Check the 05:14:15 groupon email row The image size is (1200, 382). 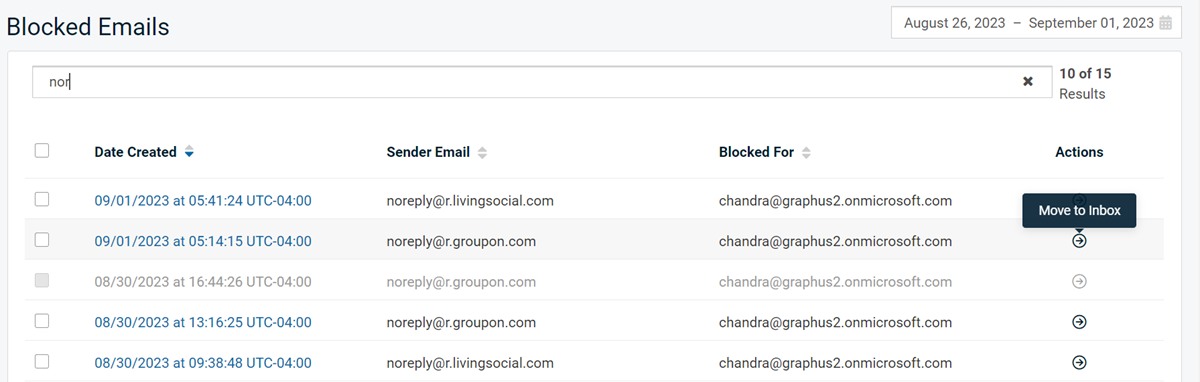(x=42, y=240)
